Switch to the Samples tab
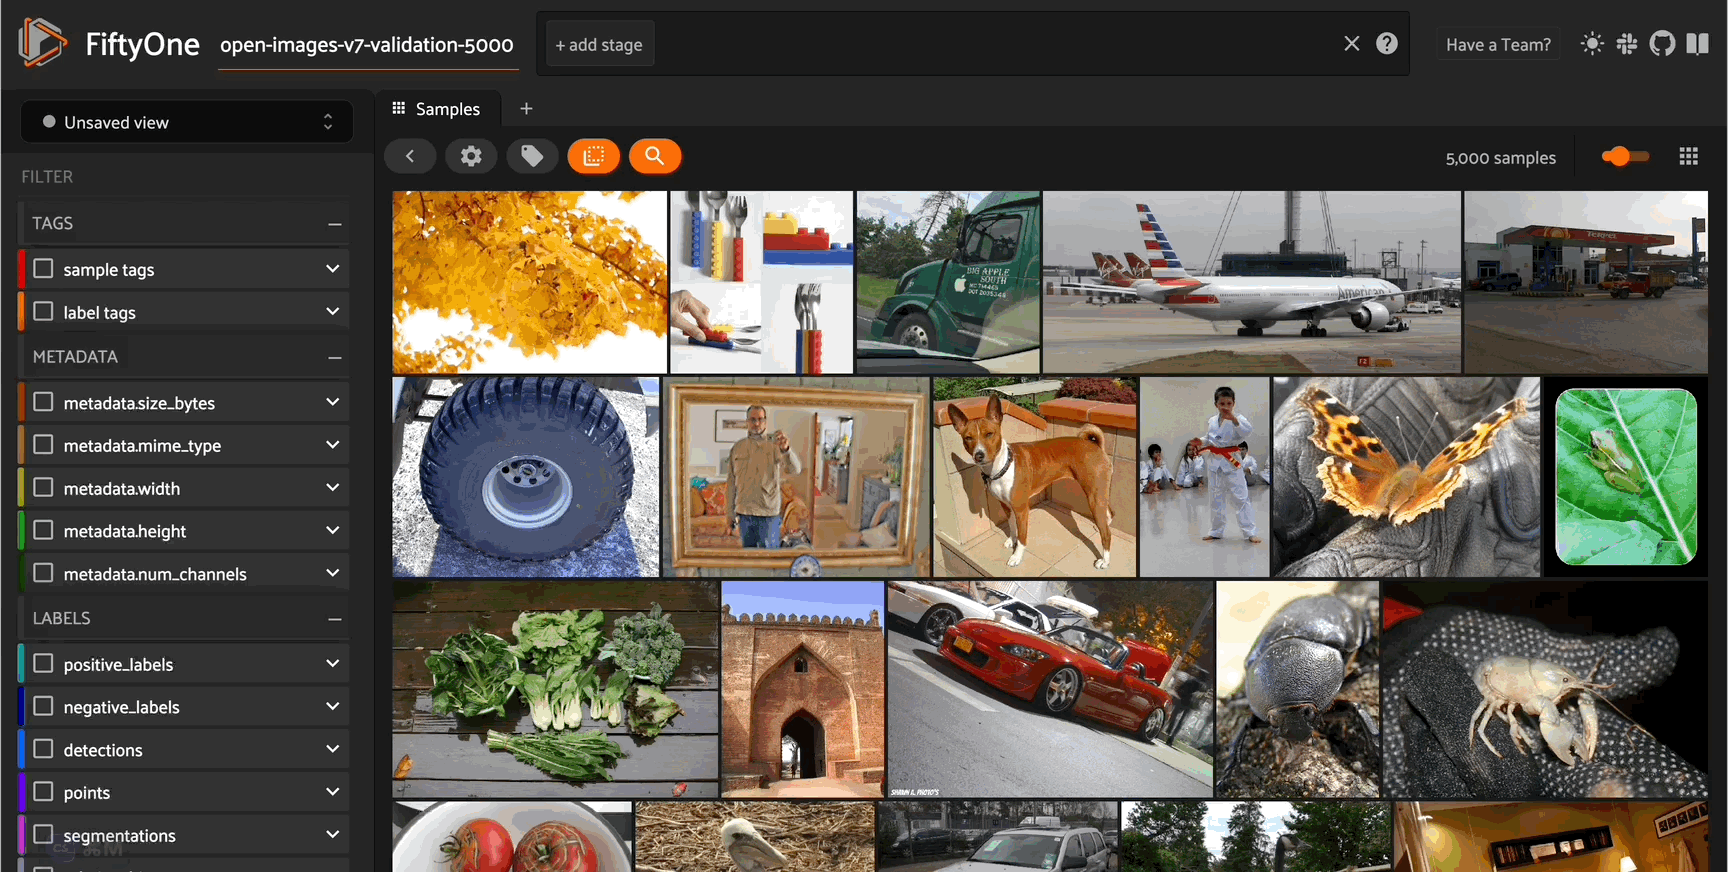The image size is (1728, 872). point(436,108)
